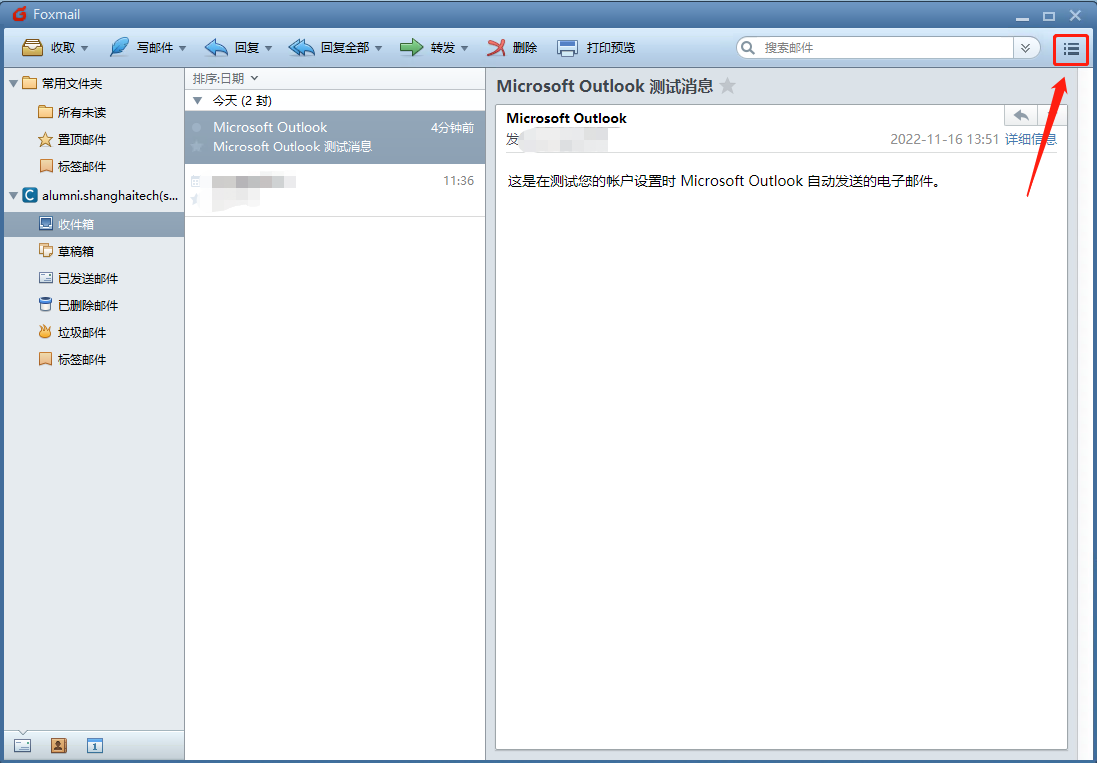
Task: Click the message body text starting 这是在测试
Action: (x=724, y=182)
